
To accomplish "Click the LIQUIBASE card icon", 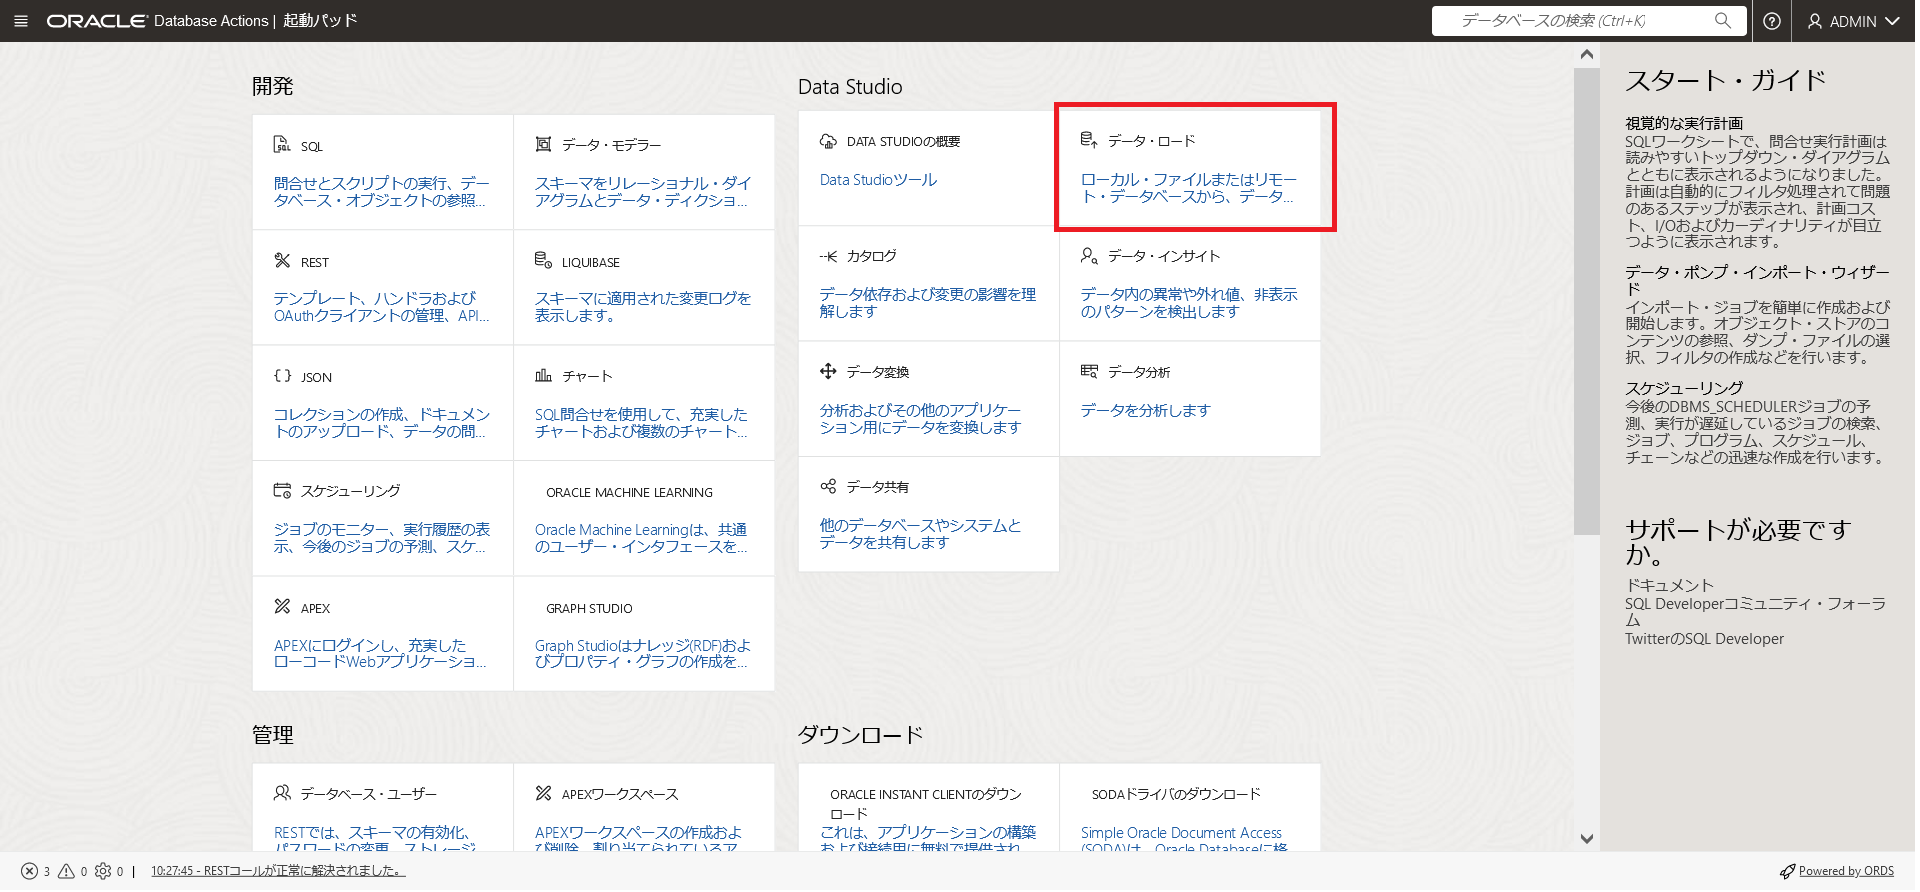I will coord(543,261).
